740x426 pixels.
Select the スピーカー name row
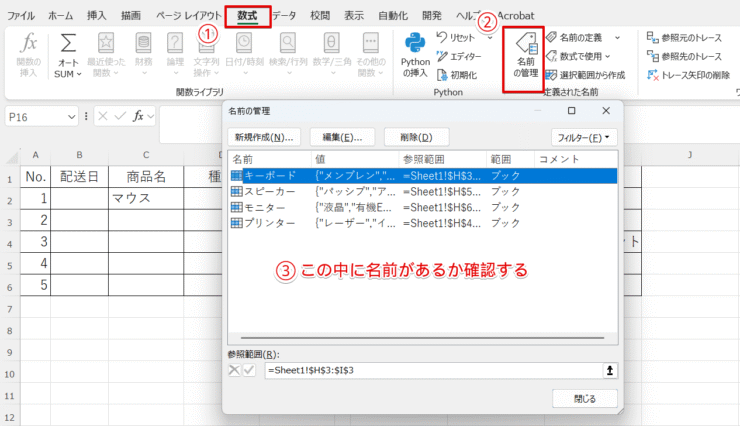tap(423, 192)
